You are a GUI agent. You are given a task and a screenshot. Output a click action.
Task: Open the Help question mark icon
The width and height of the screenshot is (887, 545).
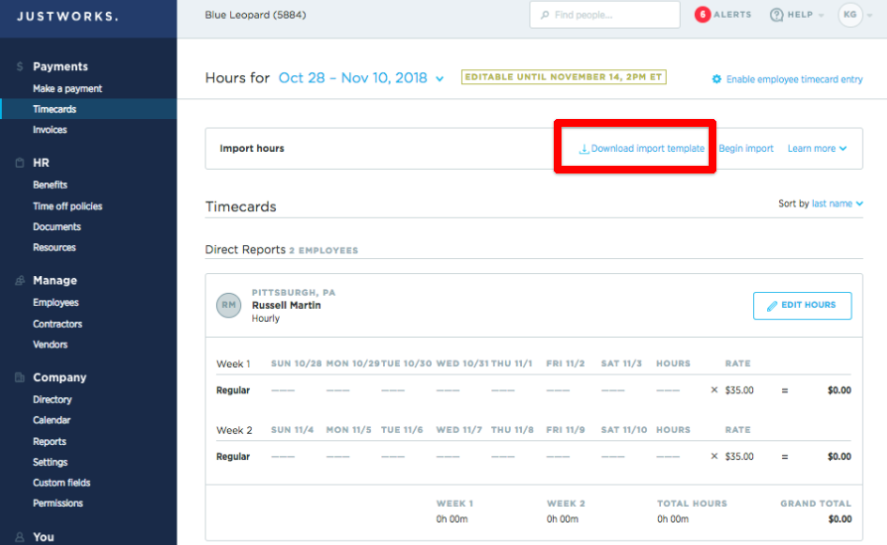776,15
